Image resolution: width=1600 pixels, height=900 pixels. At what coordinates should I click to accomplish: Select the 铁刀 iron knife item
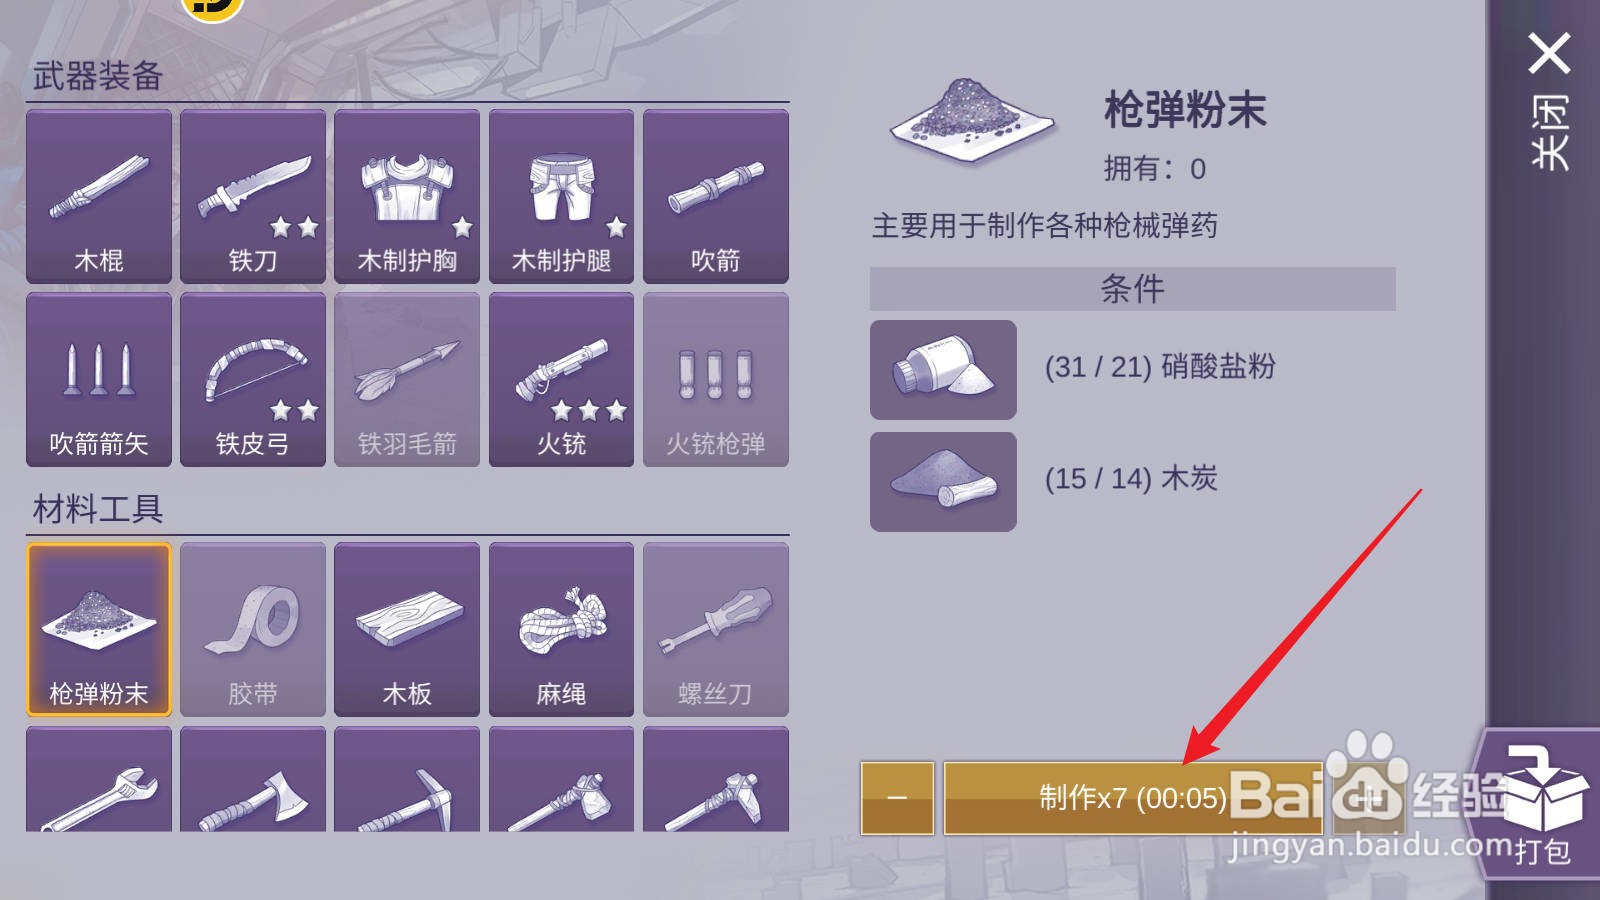(253, 196)
